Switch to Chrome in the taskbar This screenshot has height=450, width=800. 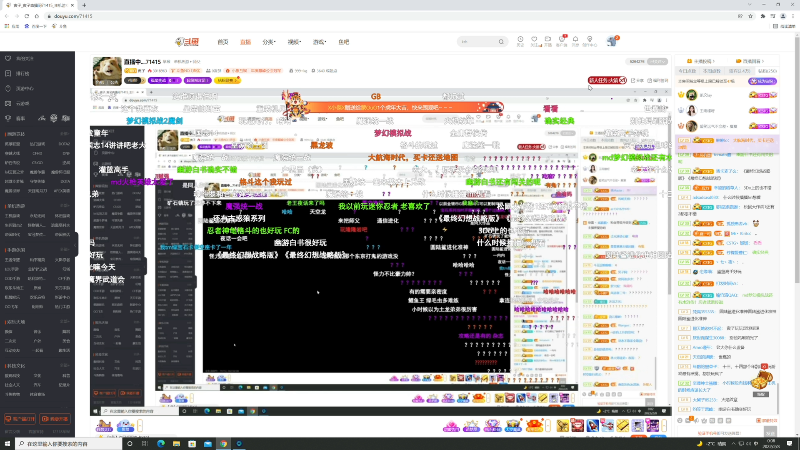(223, 444)
